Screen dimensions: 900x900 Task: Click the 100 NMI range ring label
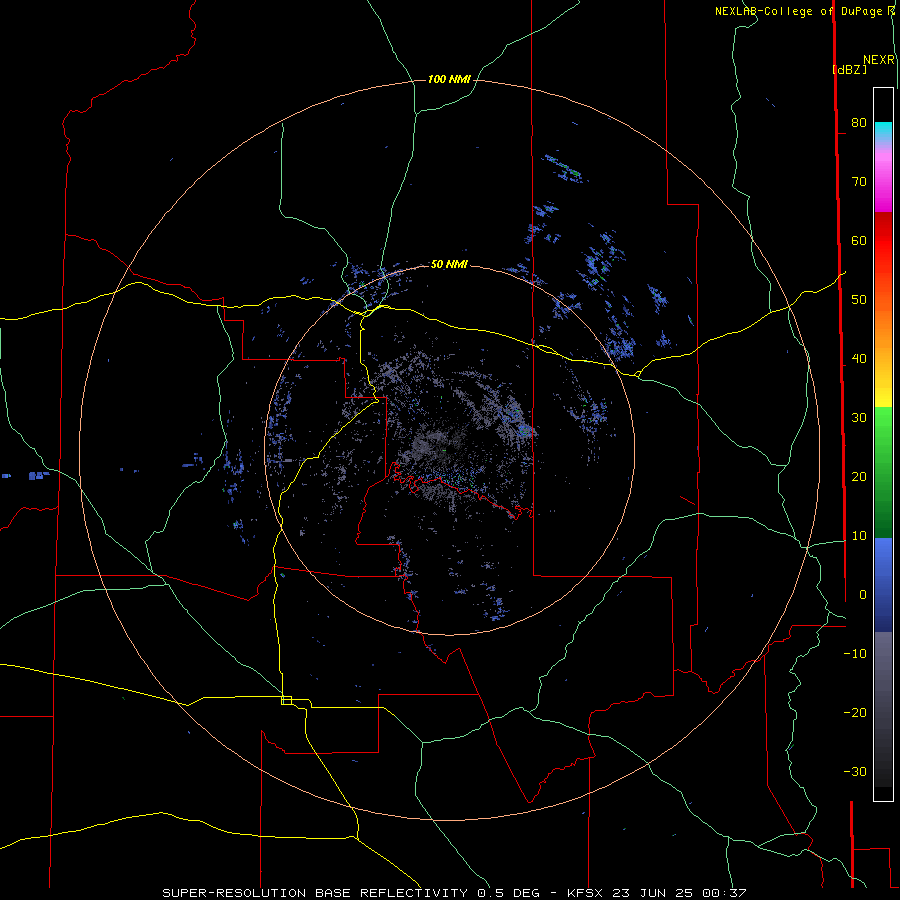pyautogui.click(x=449, y=79)
